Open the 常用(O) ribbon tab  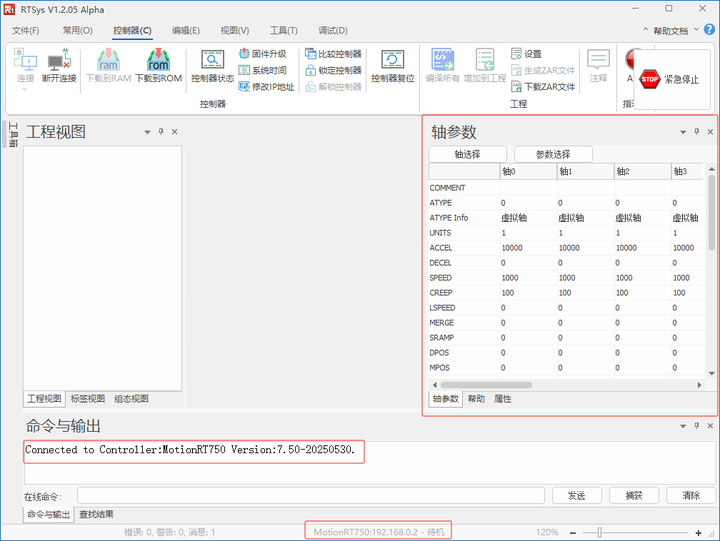click(78, 31)
